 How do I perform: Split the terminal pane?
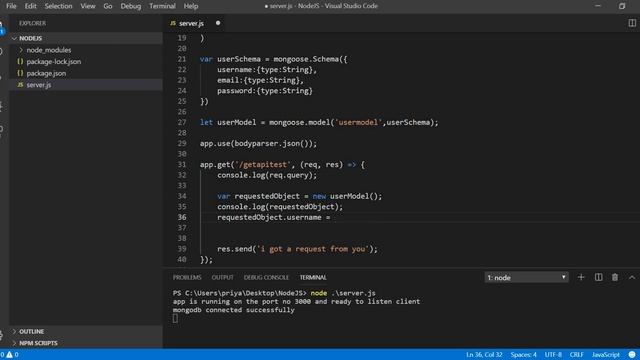598,278
